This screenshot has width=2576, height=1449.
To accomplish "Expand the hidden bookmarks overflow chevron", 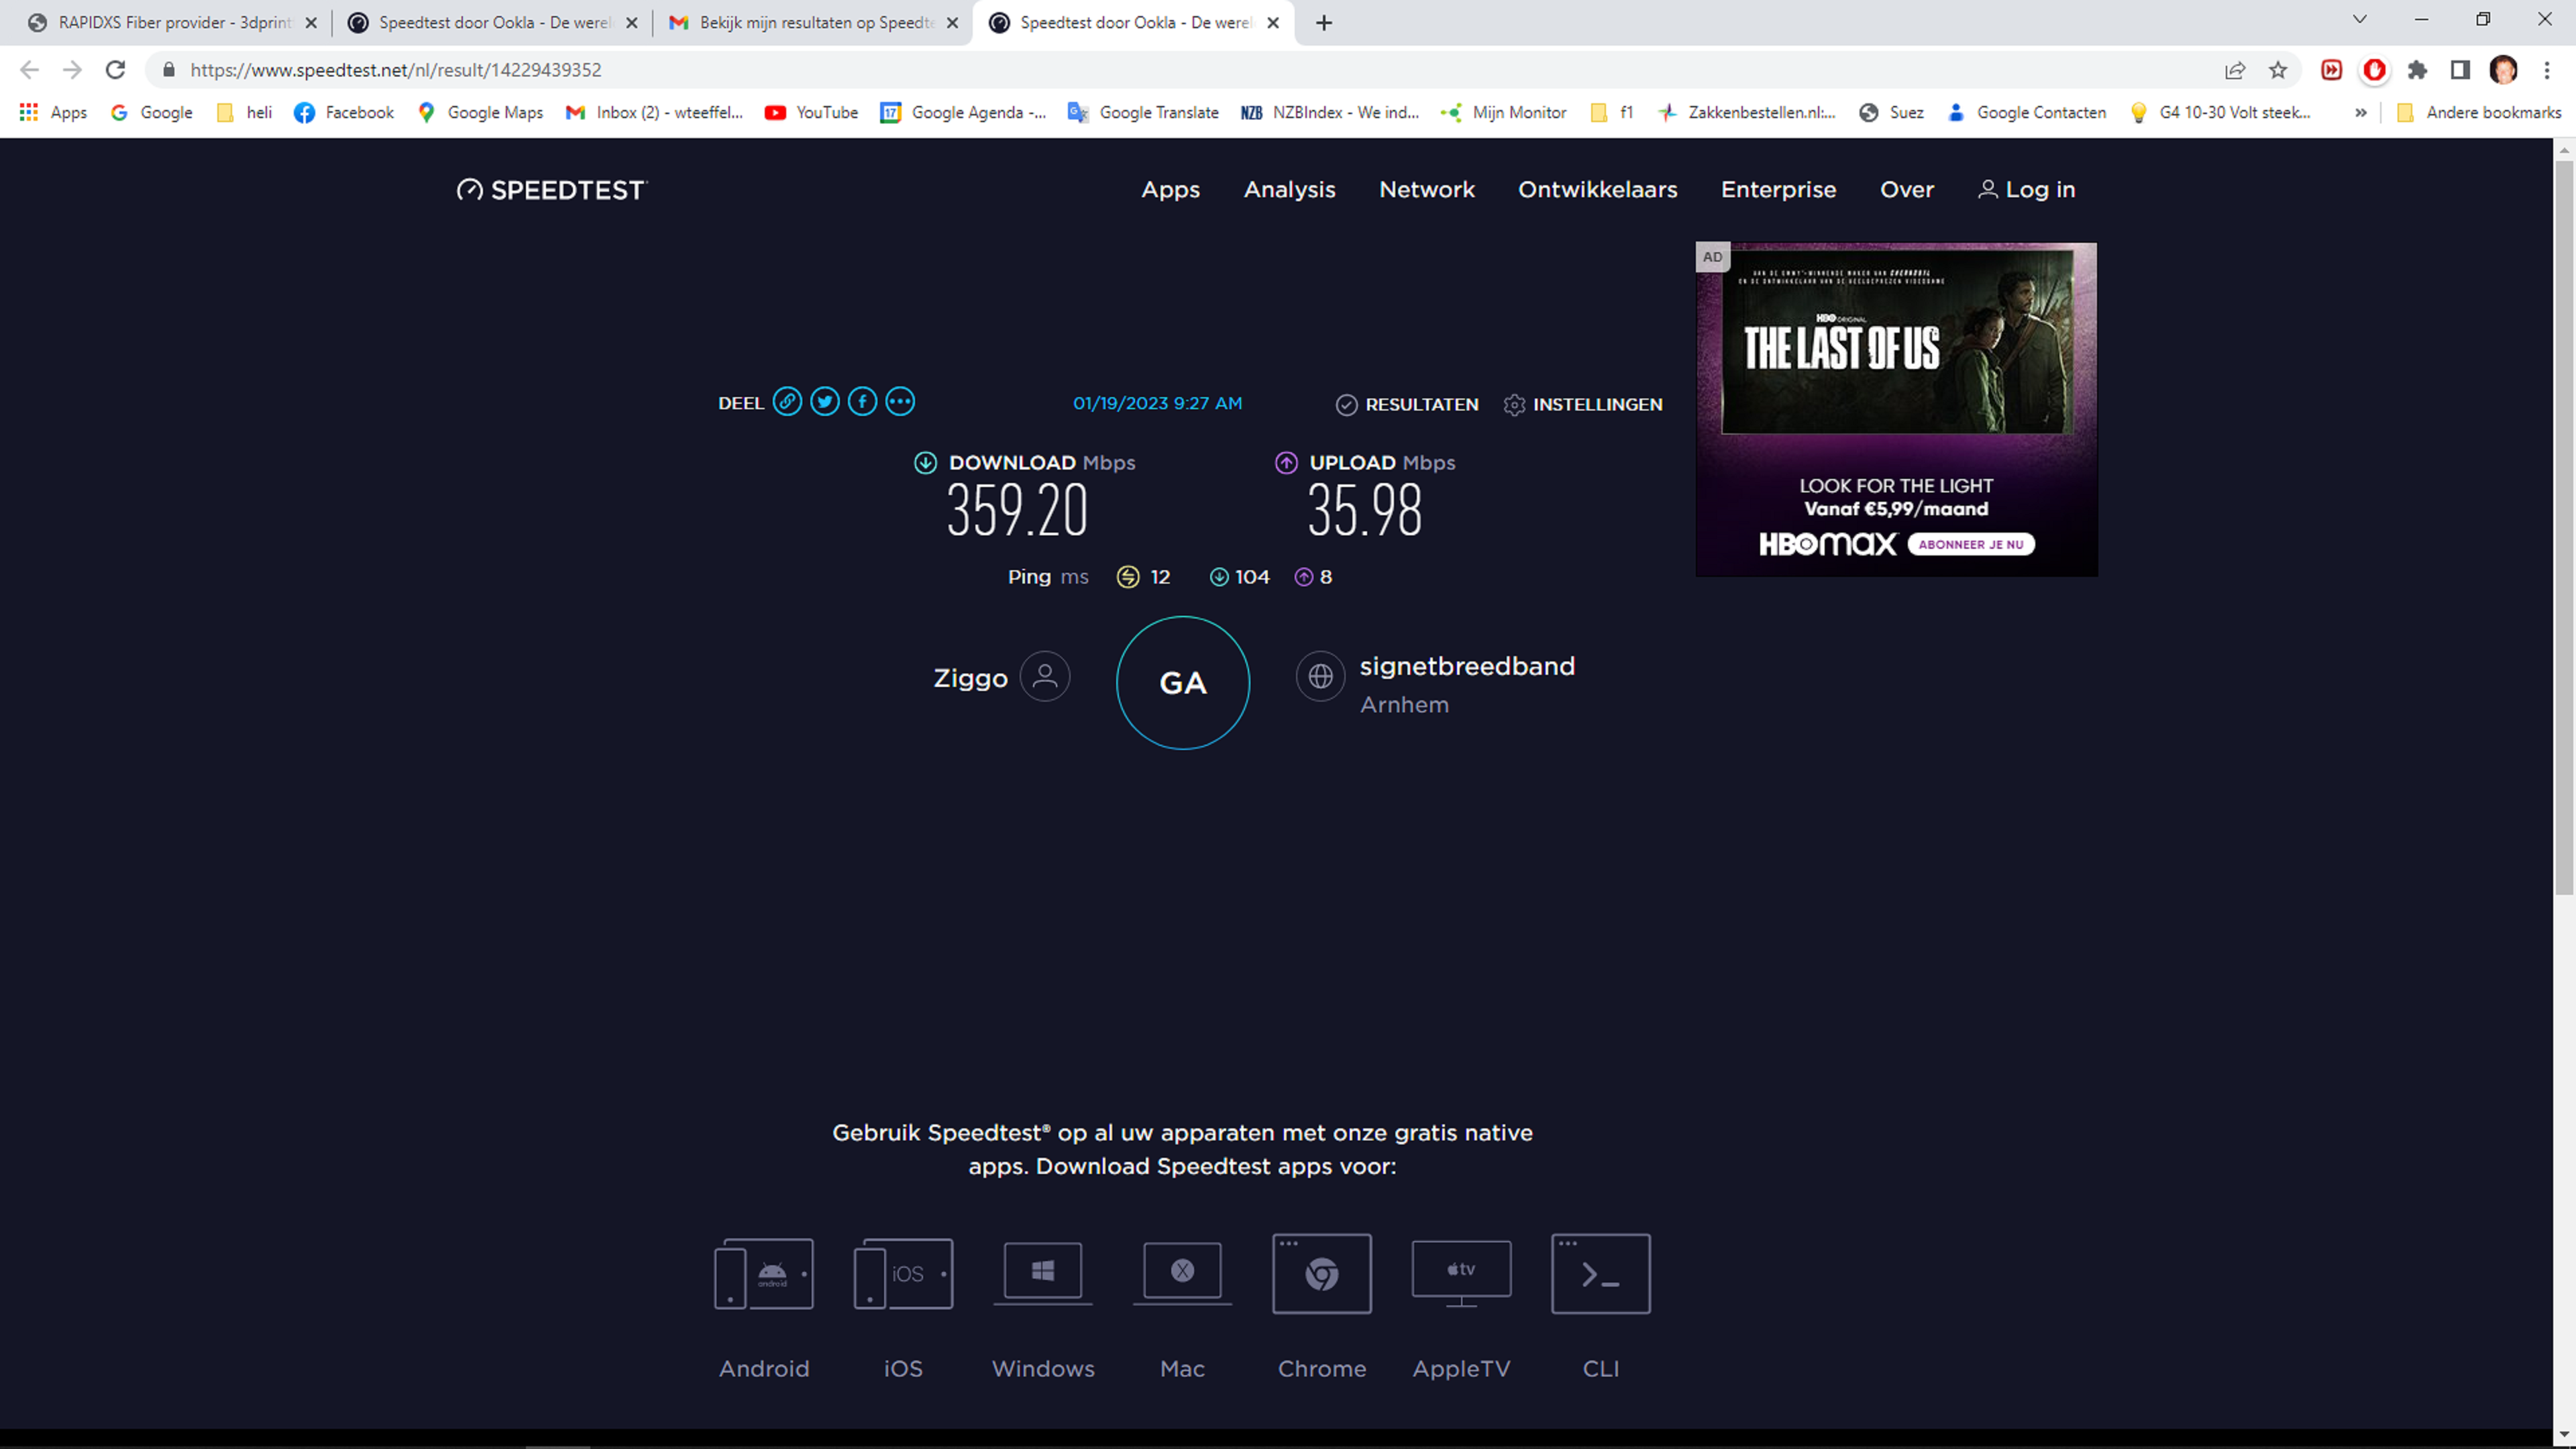I will coord(2361,113).
